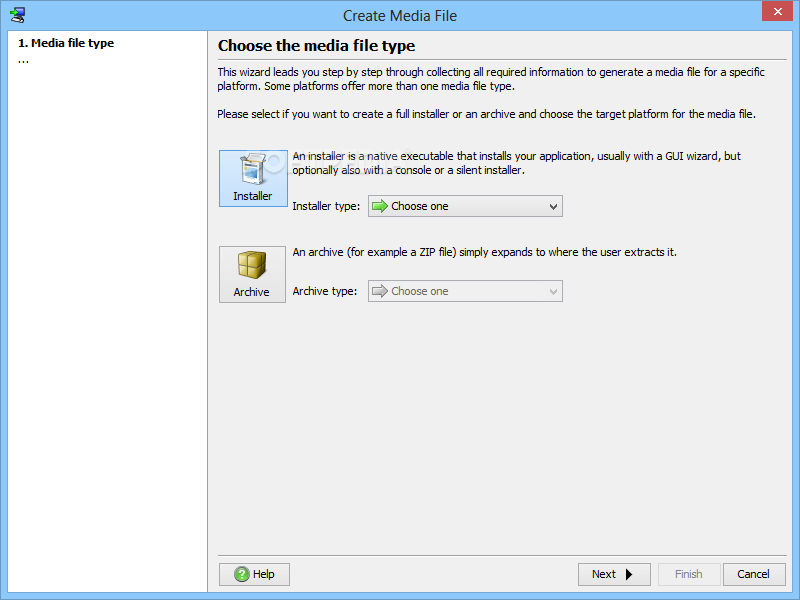800x600 pixels.
Task: Open the Installer type dropdown
Action: 465,206
